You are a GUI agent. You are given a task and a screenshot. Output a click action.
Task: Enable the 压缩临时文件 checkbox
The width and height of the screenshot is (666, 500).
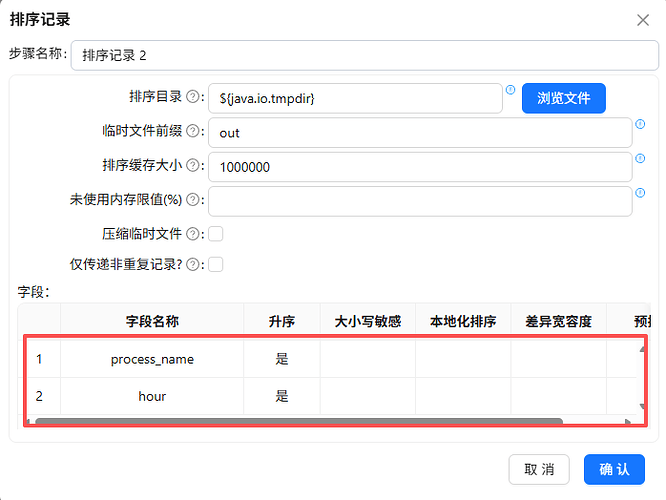(x=216, y=234)
